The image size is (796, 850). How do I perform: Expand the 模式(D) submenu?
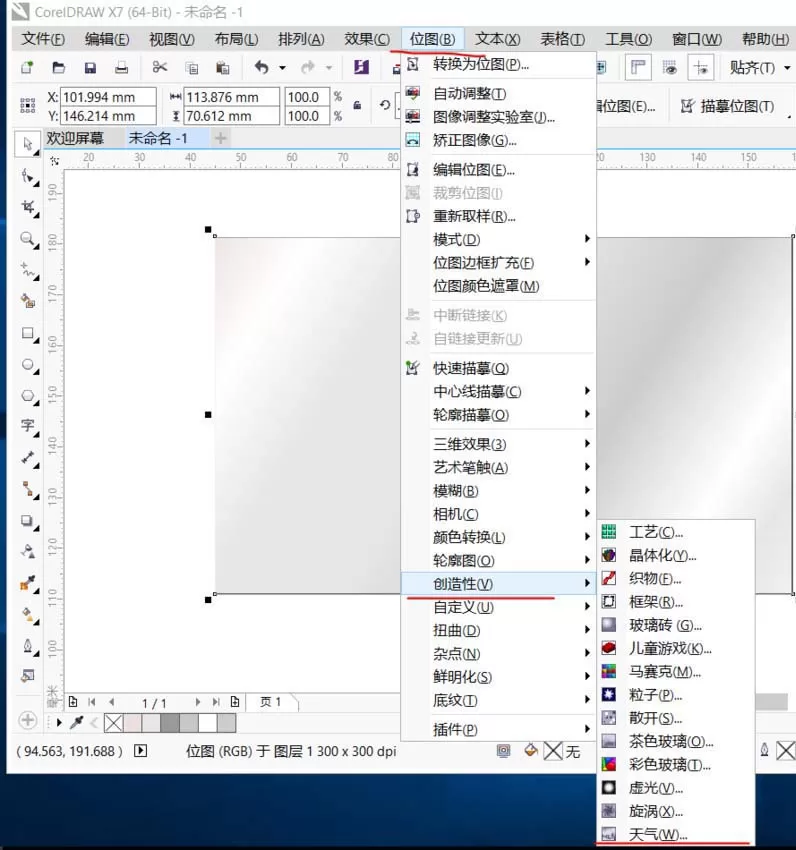(x=498, y=239)
